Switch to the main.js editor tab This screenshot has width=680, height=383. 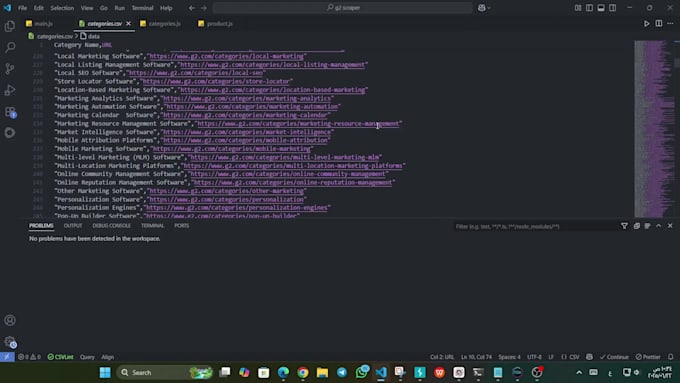[x=43, y=23]
